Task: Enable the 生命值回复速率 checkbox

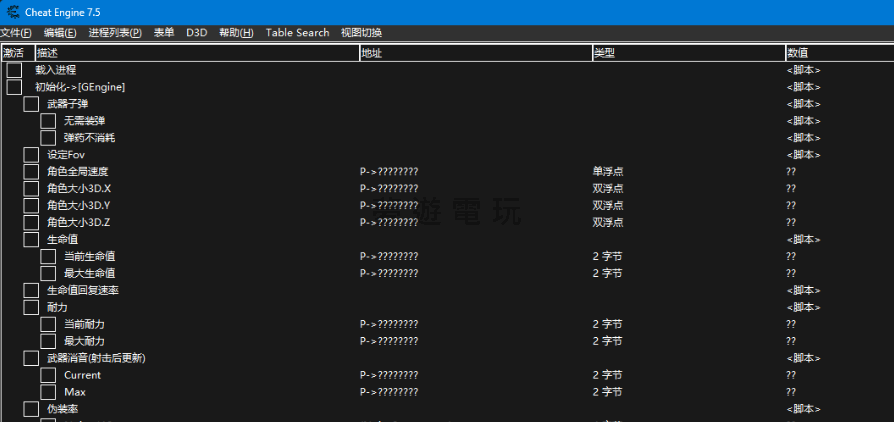Action: pos(31,291)
